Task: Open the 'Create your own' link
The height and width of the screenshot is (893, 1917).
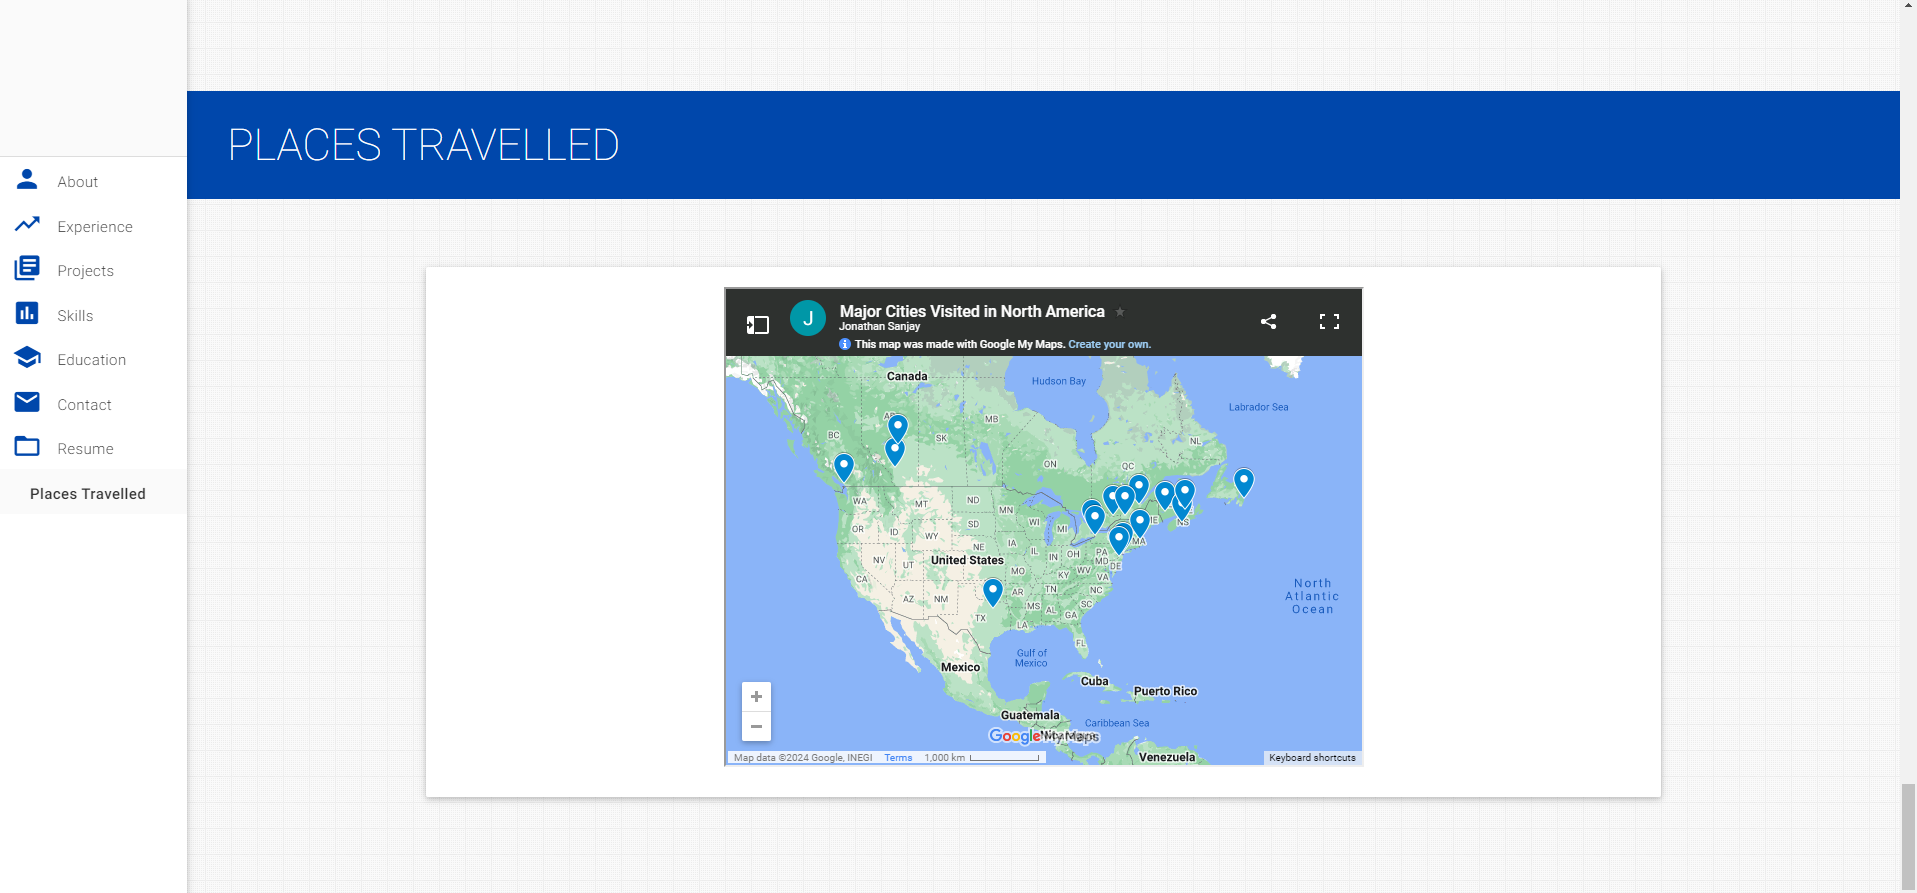Action: click(1109, 344)
